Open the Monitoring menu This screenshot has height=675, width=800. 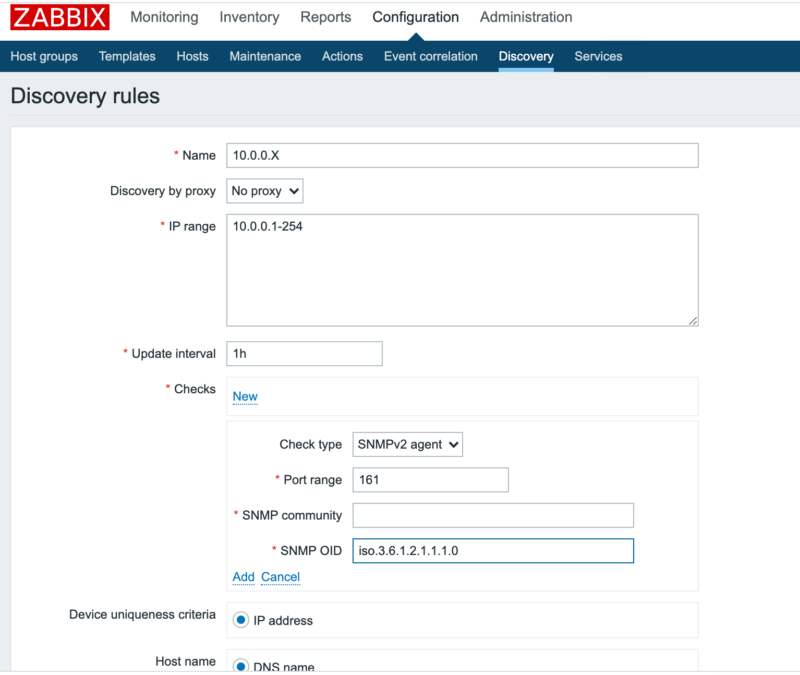point(163,17)
